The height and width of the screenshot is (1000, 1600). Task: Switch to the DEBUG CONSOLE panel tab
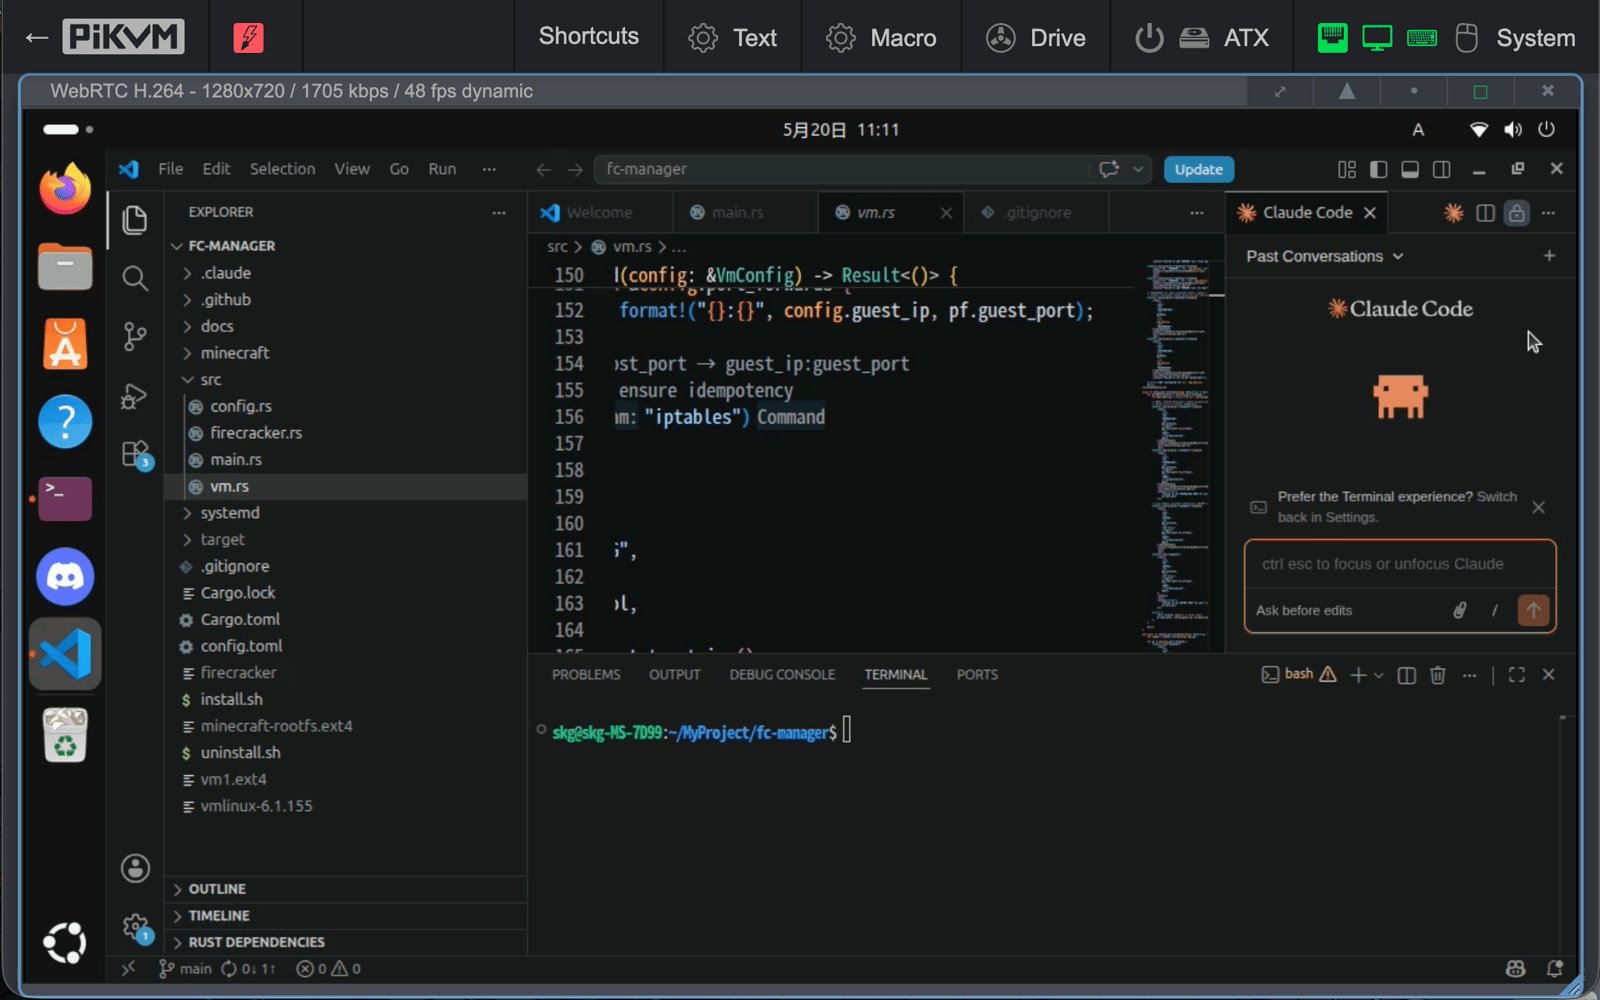tap(782, 675)
